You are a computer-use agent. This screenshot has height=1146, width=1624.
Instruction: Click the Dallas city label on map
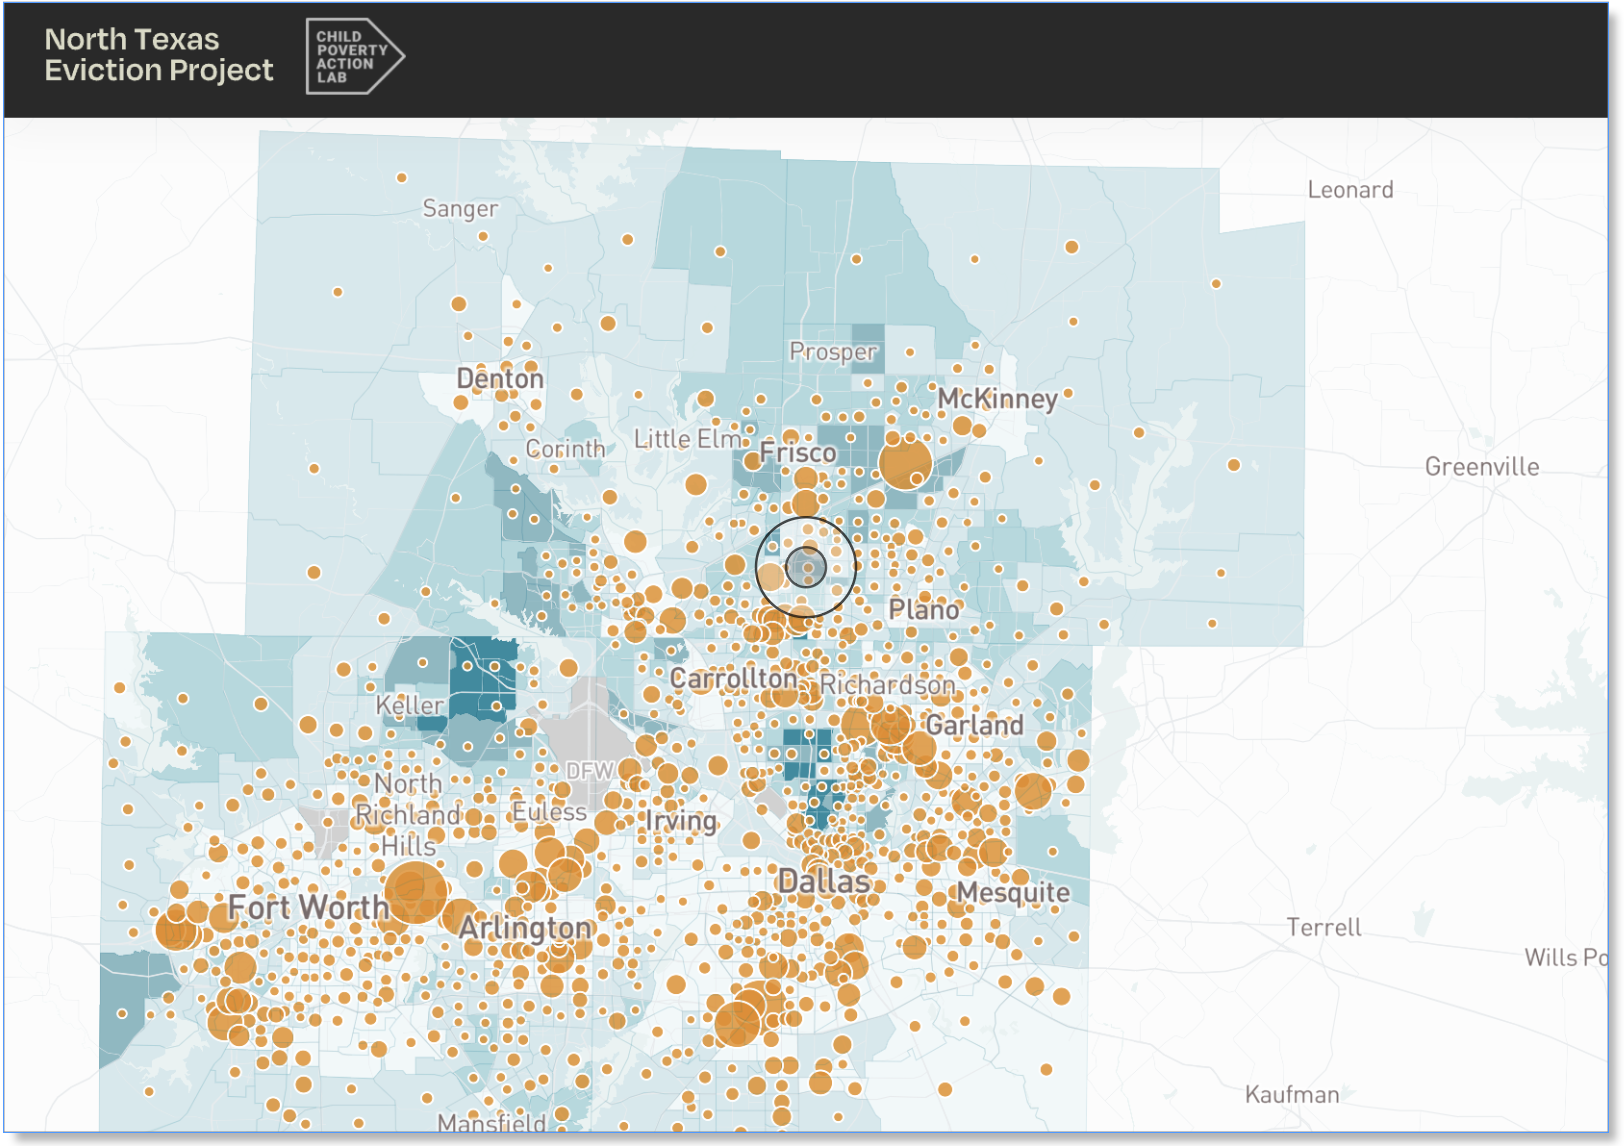pos(823,882)
